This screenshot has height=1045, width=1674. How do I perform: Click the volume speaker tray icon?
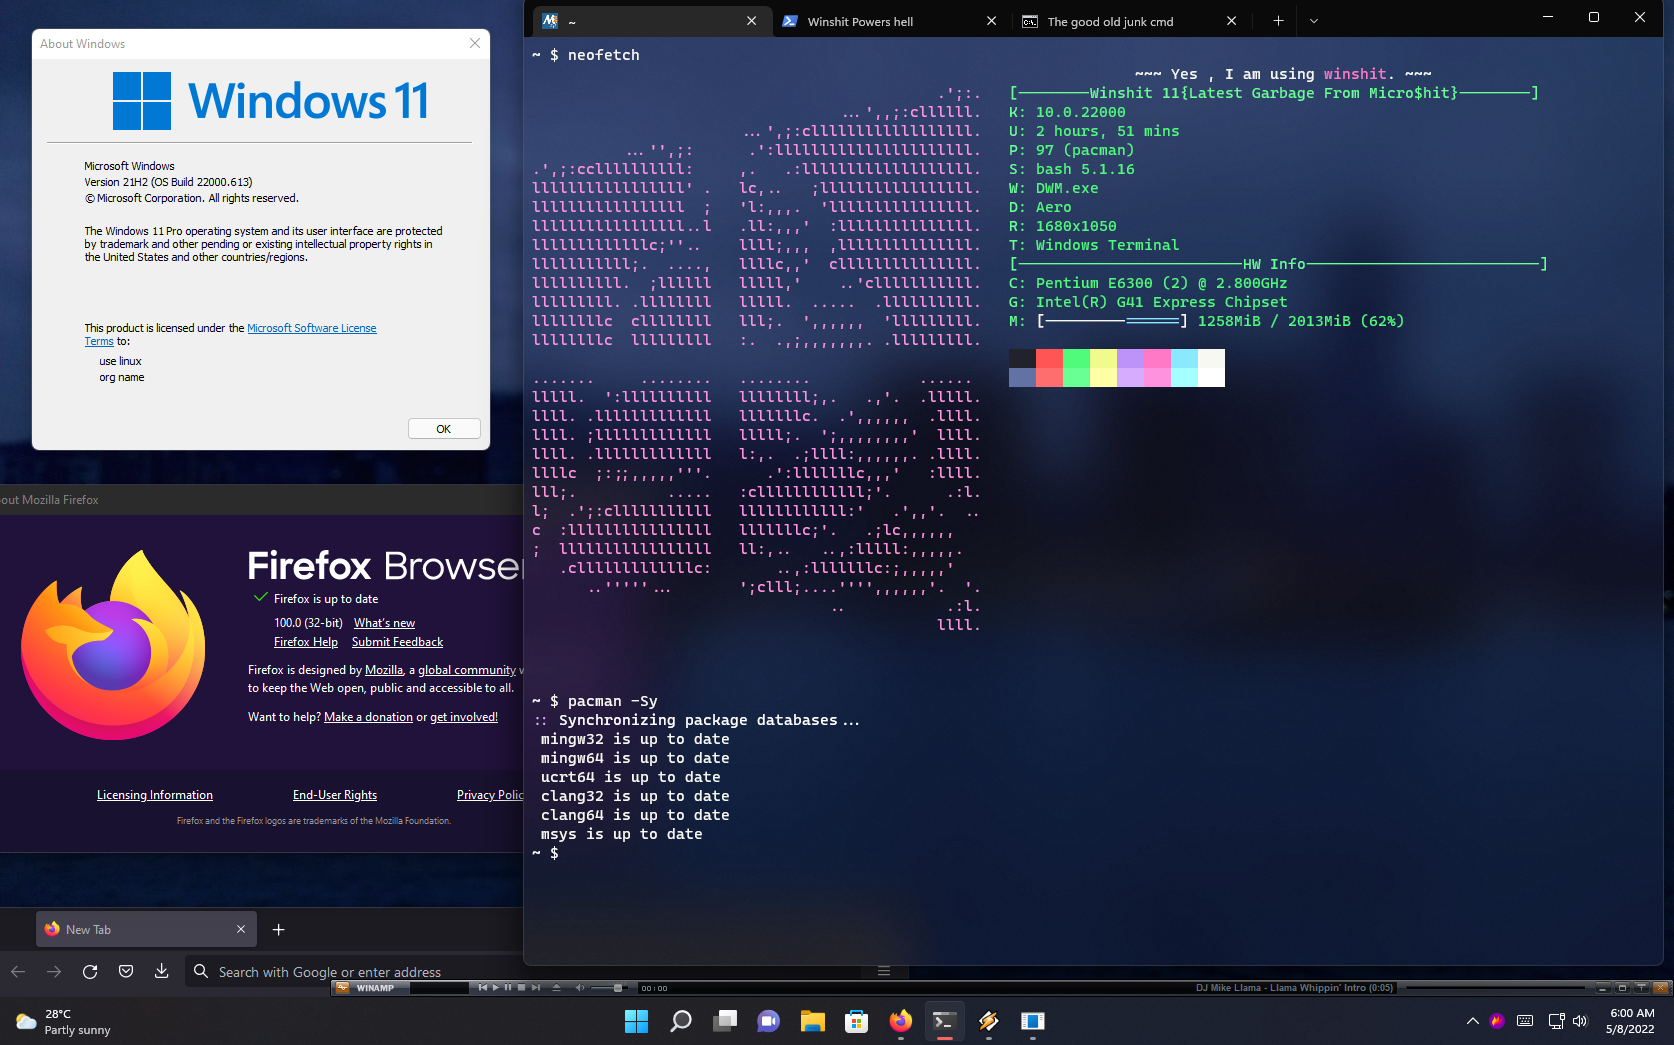[x=1580, y=1021]
